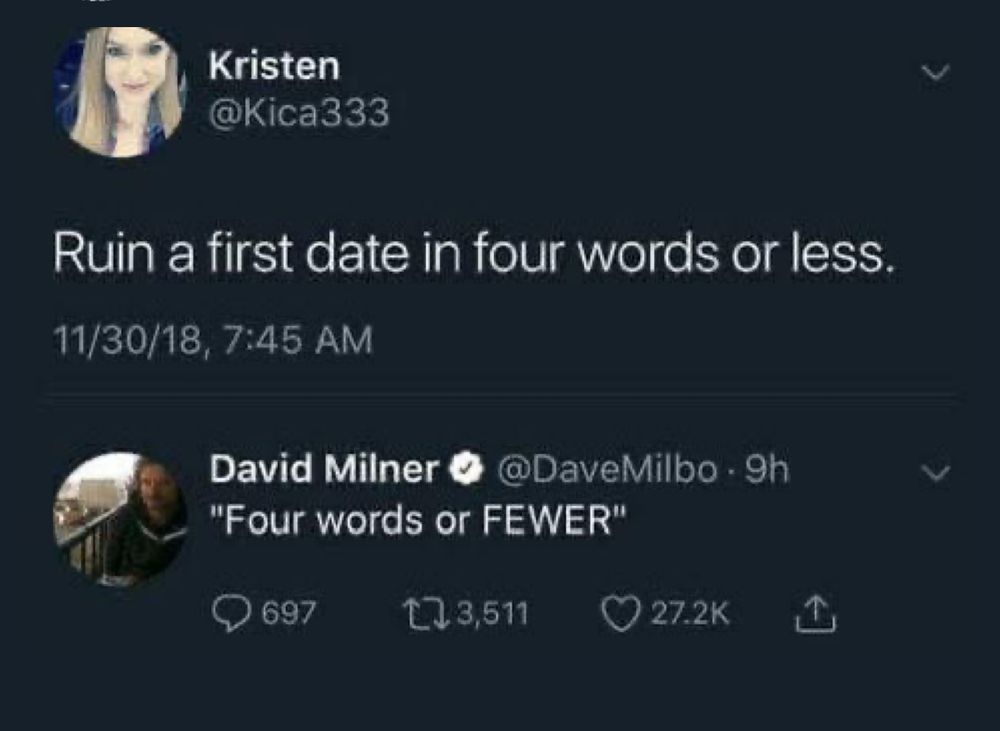
Task: Click the verified badge next to David Milner
Action: click(x=466, y=470)
